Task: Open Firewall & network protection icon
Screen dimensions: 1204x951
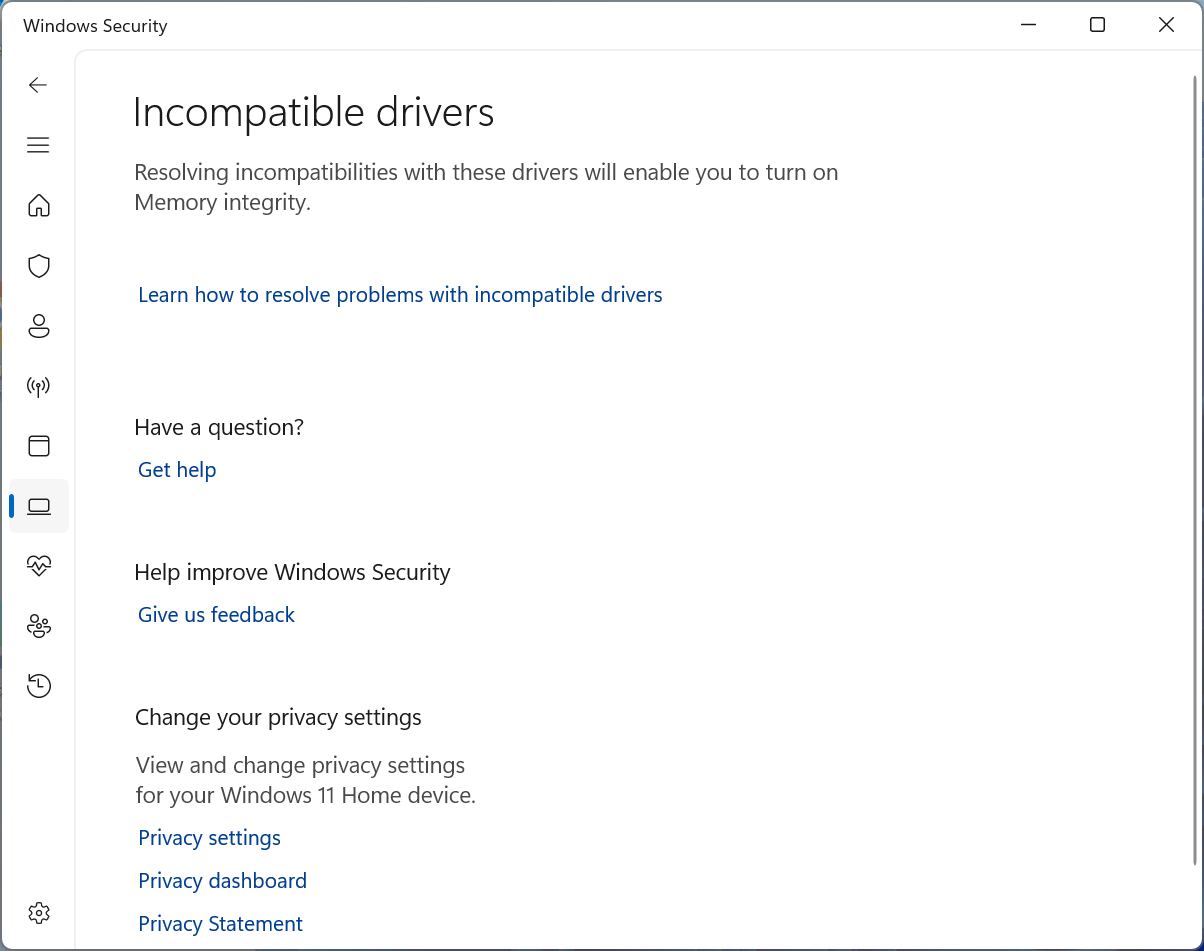Action: (39, 386)
